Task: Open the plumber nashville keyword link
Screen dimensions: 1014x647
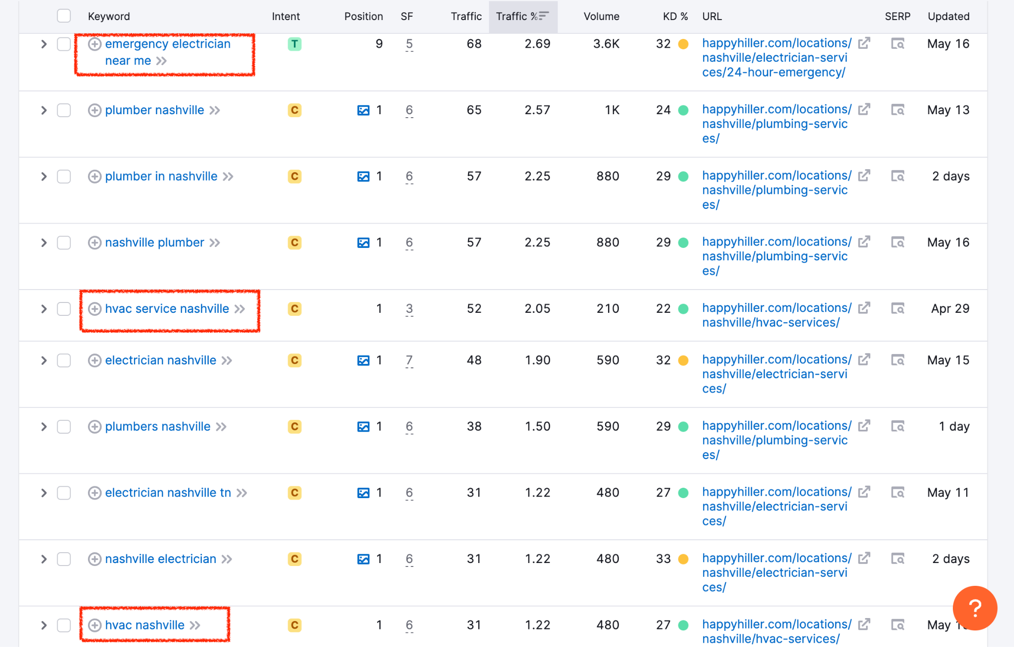Action: 155,111
